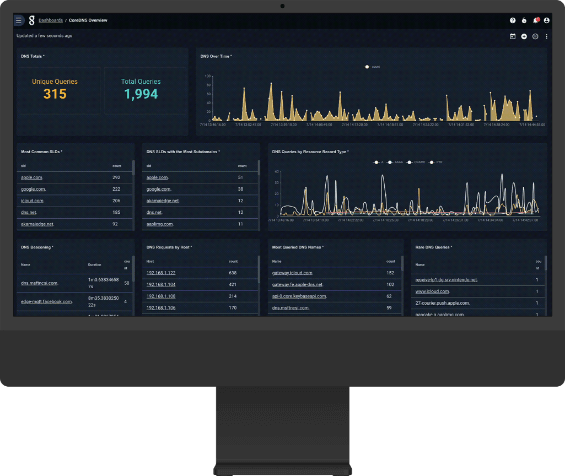
Task: Click Most Common SLDs table scrollbar
Action: [x=133, y=168]
